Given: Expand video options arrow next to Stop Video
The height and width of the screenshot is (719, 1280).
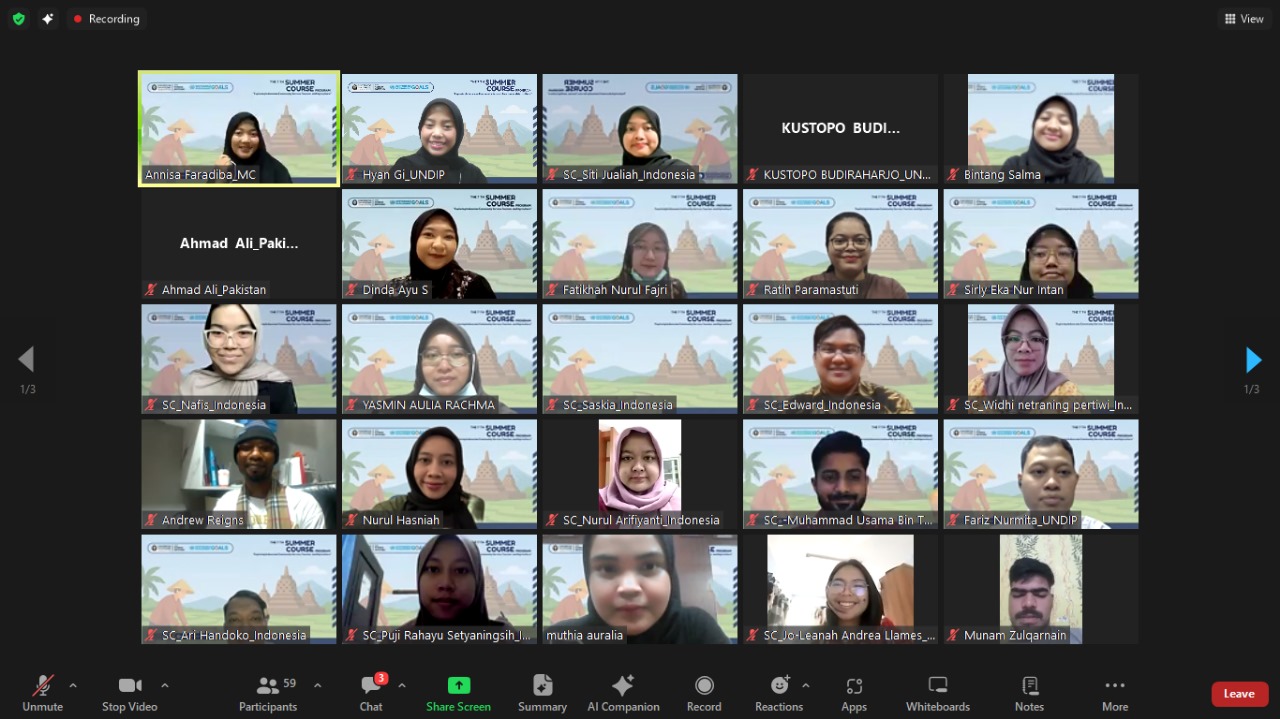Looking at the screenshot, I should coord(165,686).
